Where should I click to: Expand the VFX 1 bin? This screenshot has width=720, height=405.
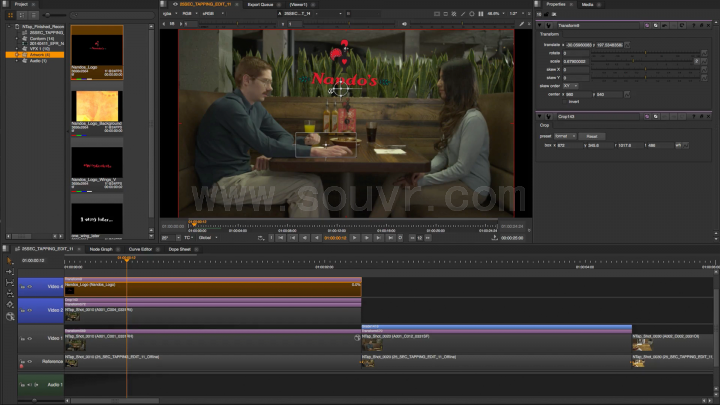tap(17, 49)
